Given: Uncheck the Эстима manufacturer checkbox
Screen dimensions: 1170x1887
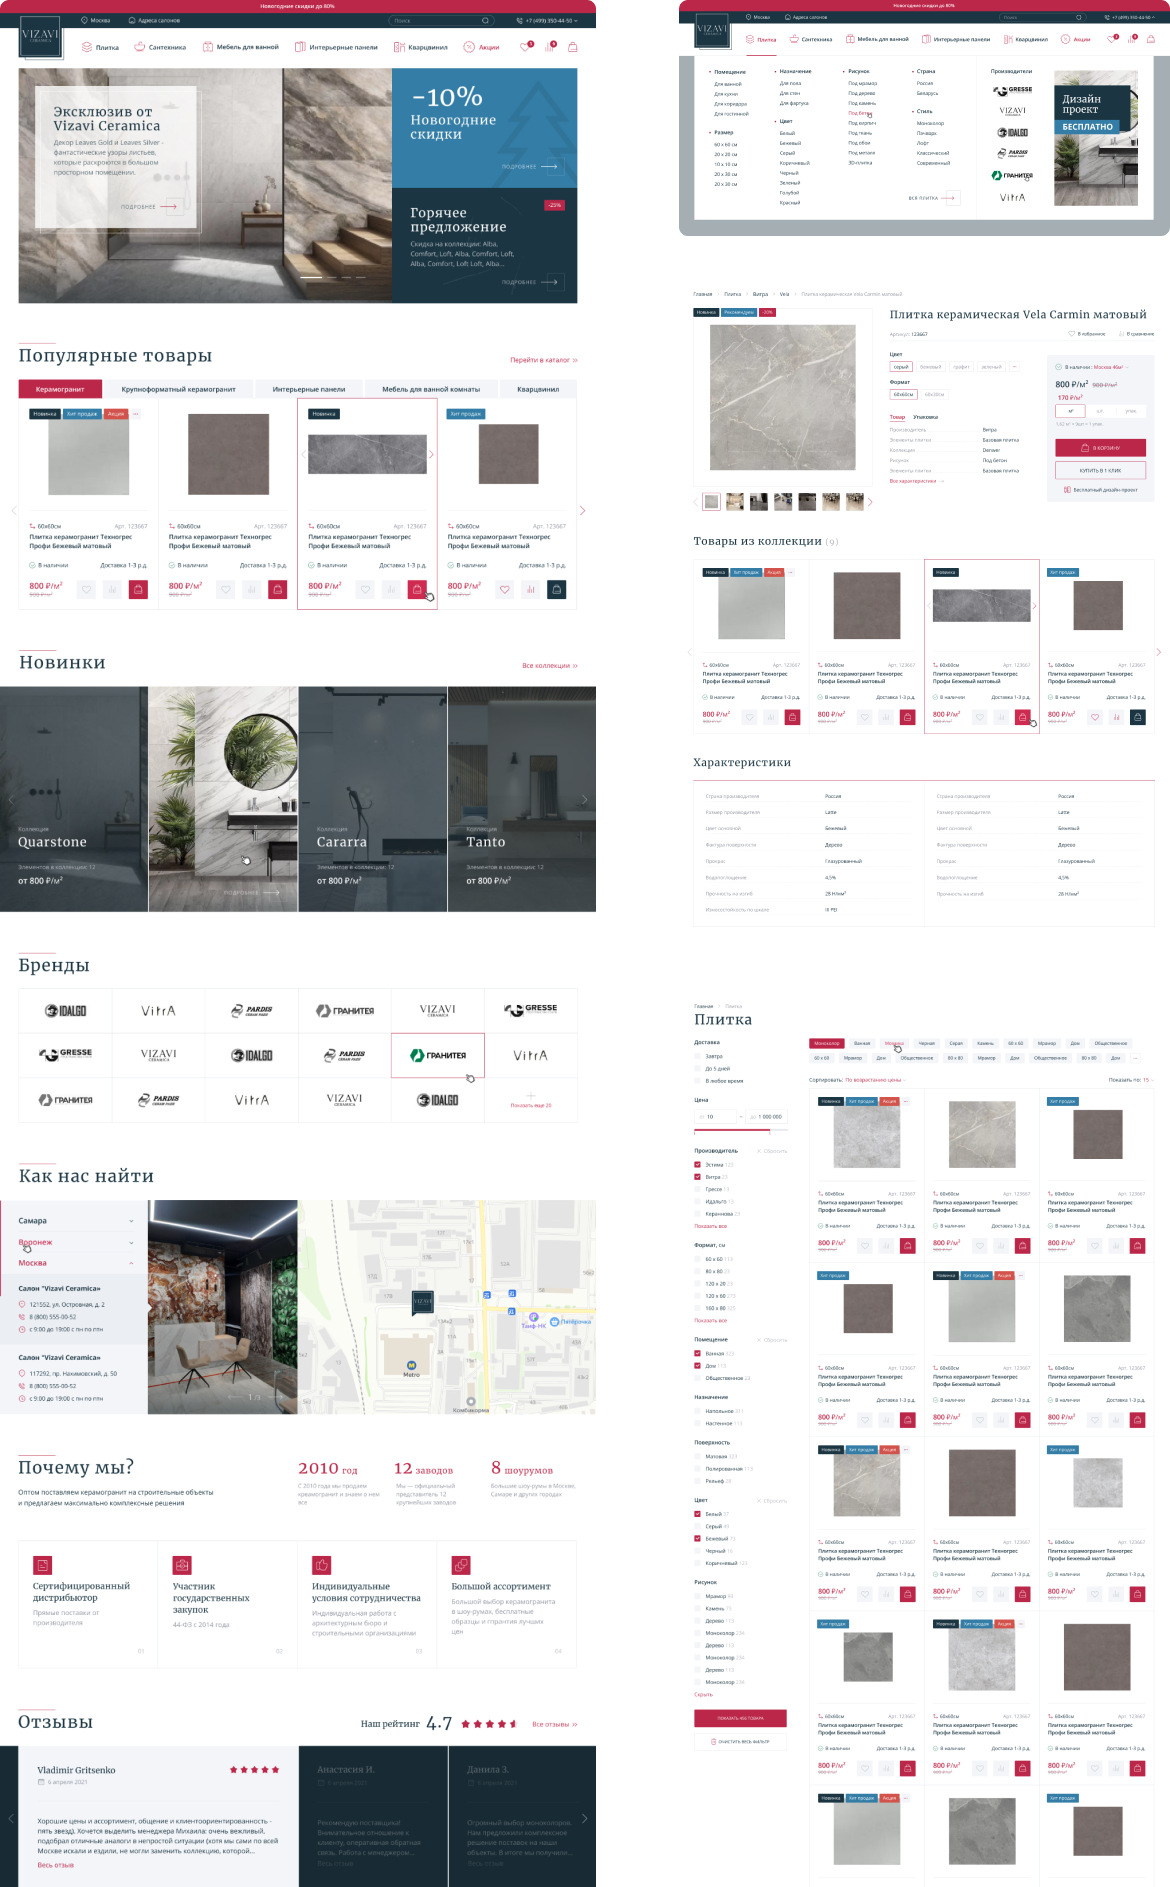Looking at the screenshot, I should [698, 1165].
